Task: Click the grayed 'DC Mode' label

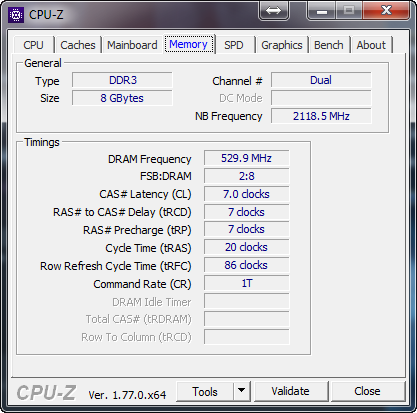Action: pyautogui.click(x=241, y=98)
